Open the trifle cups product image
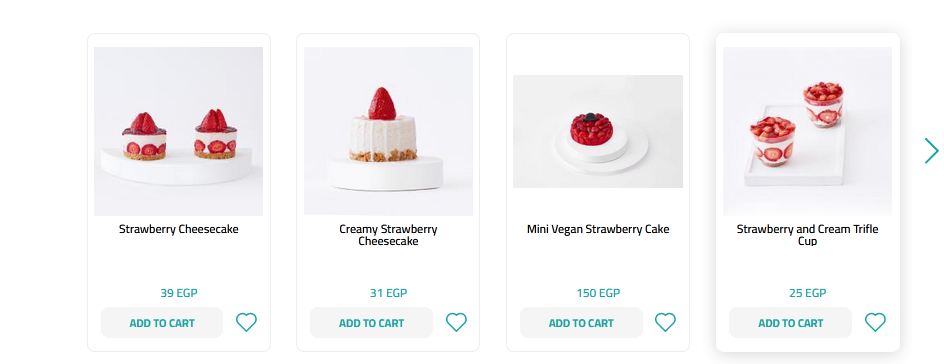944x364 pixels. point(807,131)
